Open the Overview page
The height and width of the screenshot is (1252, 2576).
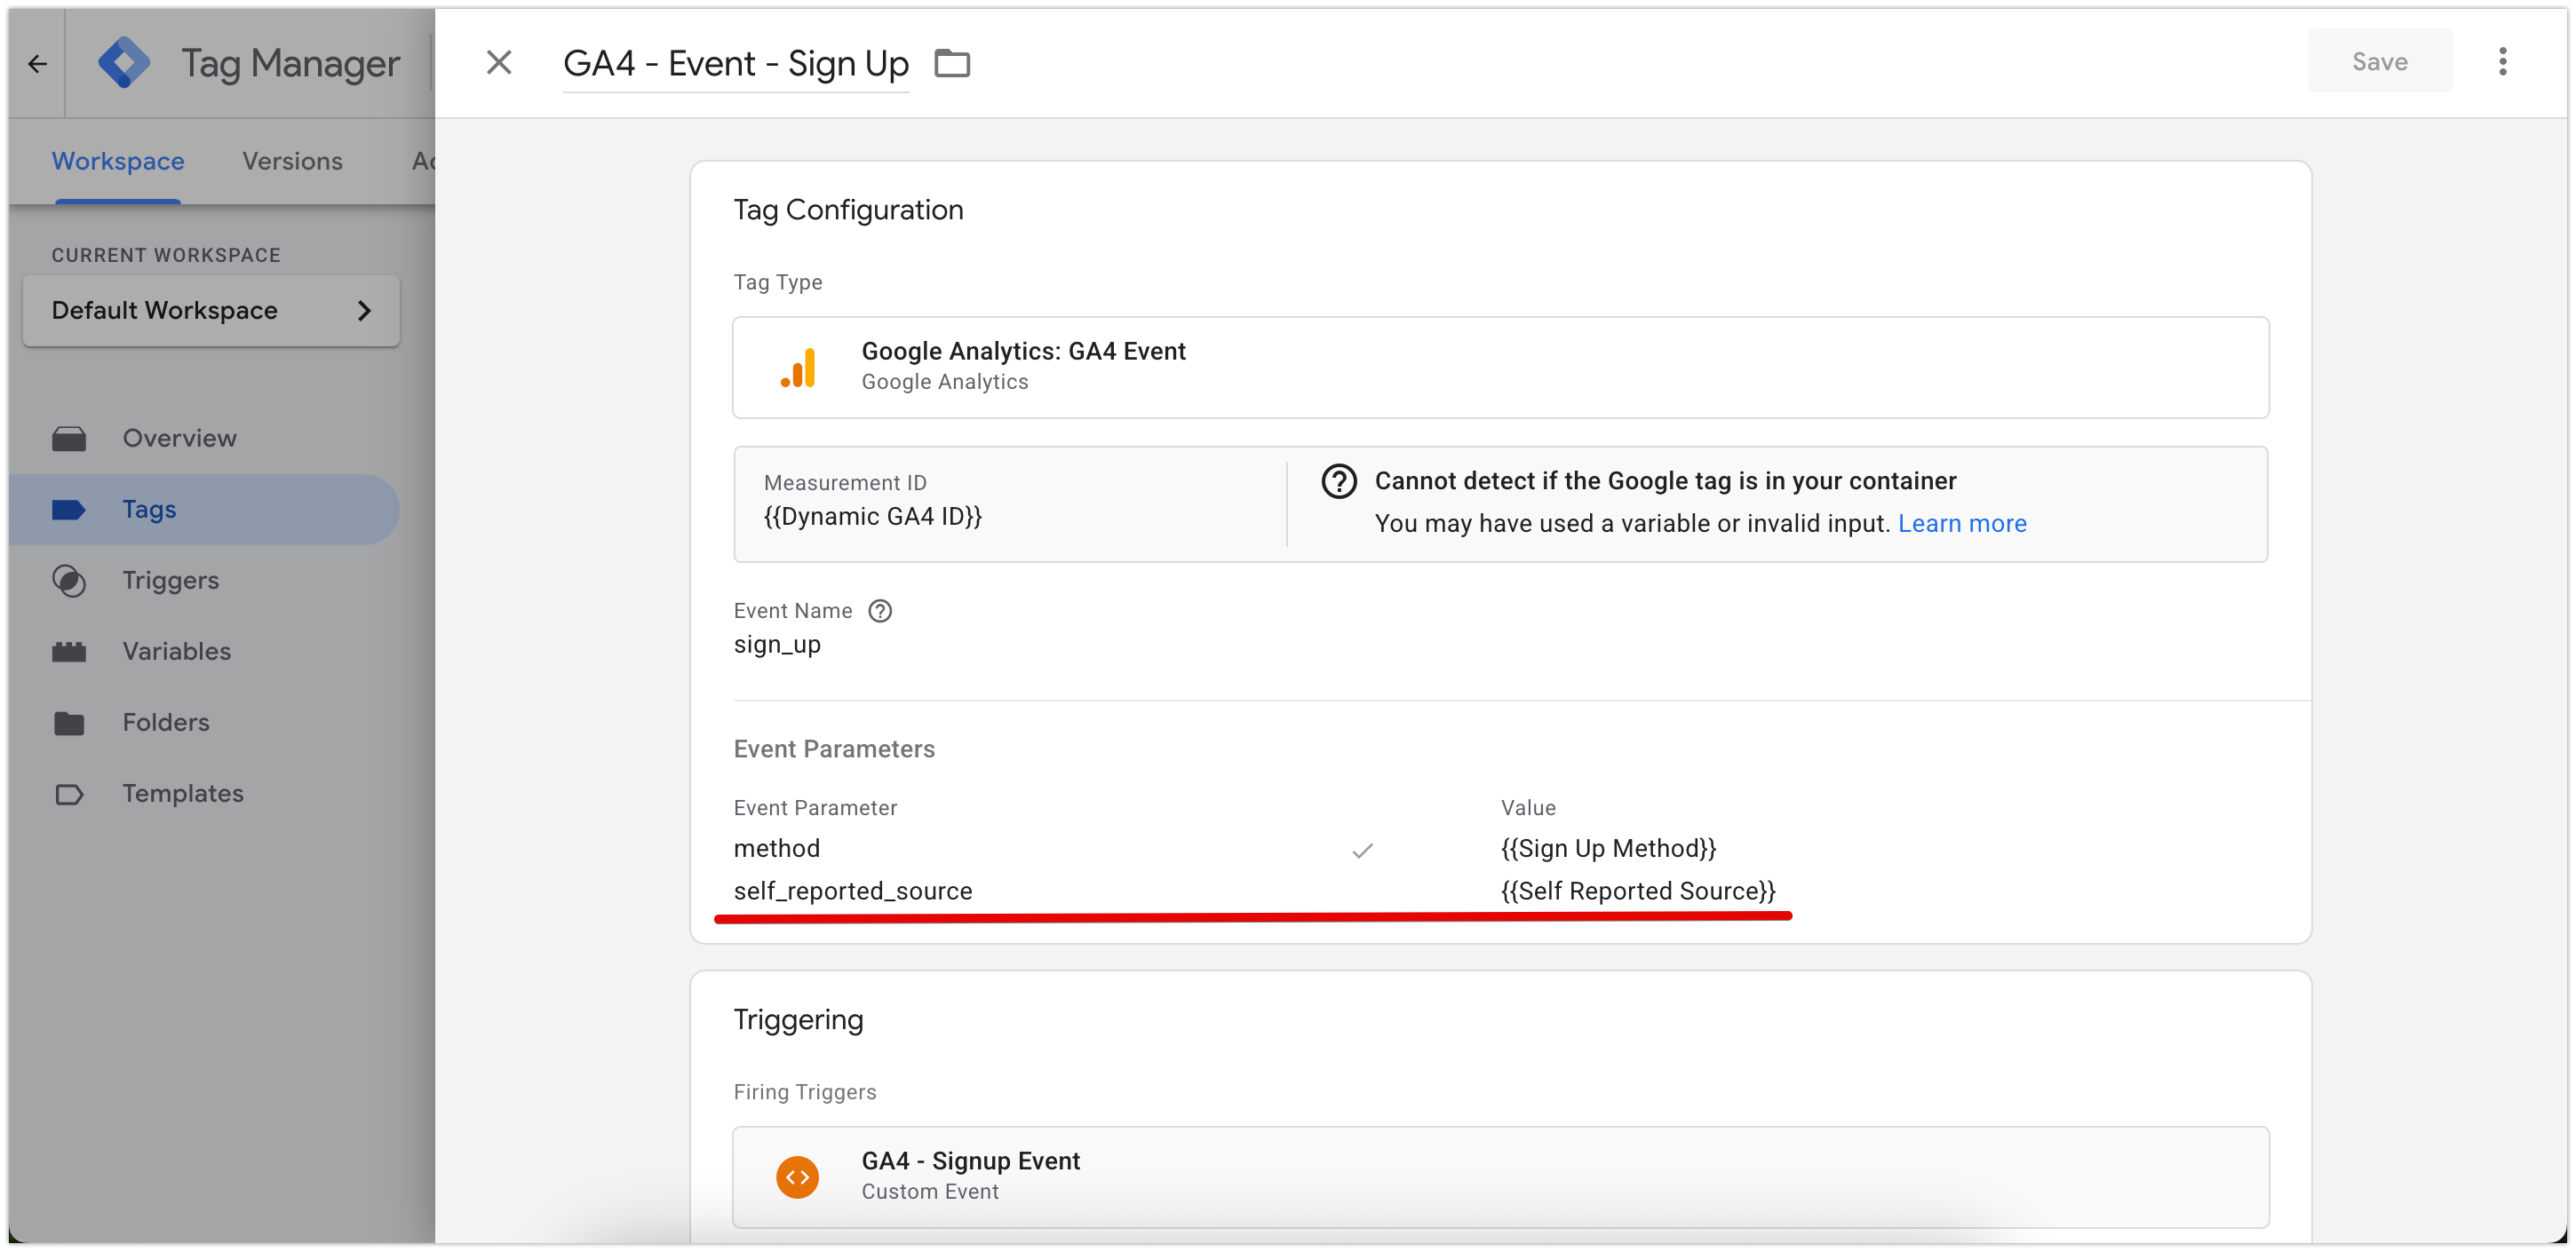(179, 437)
